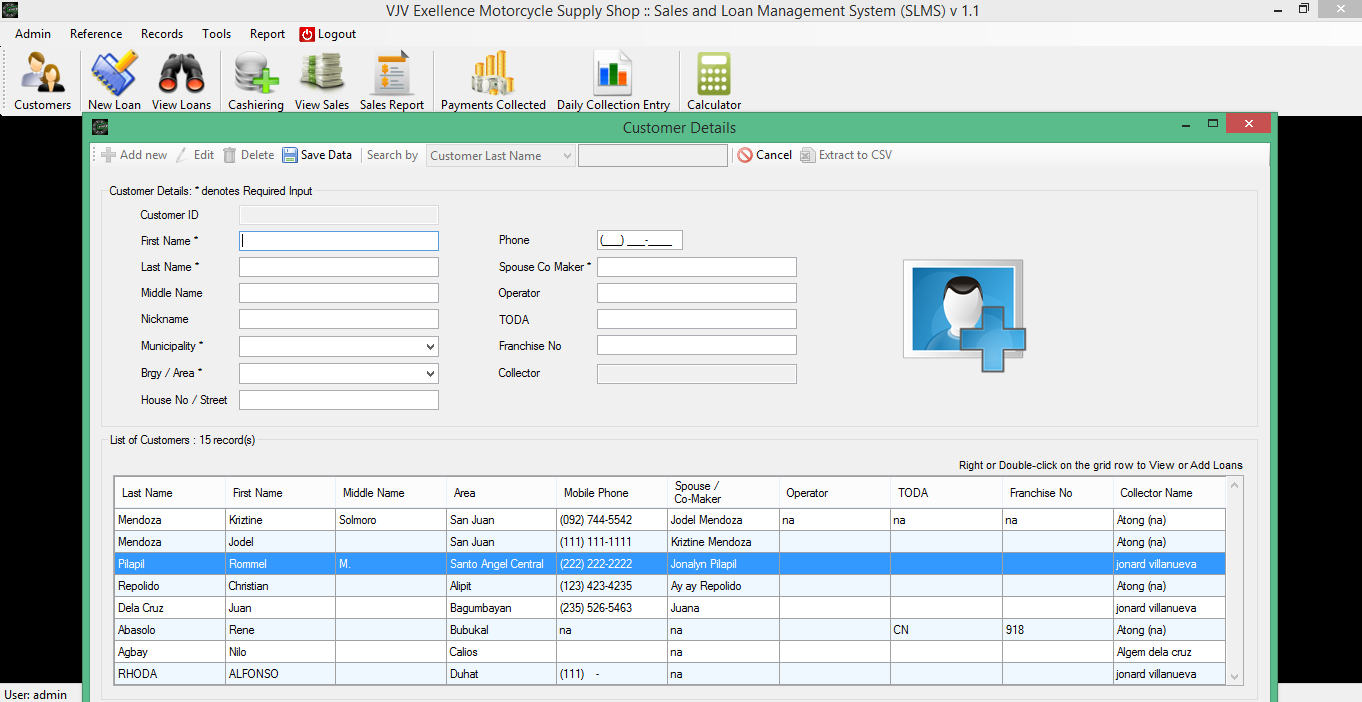This screenshot has width=1362, height=702.
Task: Click the Edit pencil toolbar button
Action: tap(195, 155)
